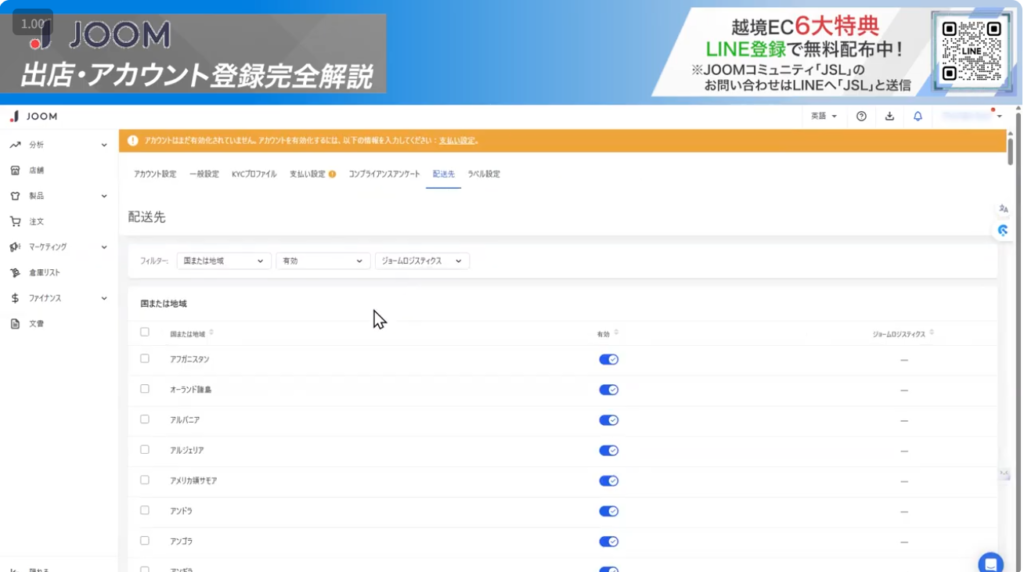Click the page vertical scrollbar thumb
The image size is (1024, 572).
click(x=1010, y=150)
